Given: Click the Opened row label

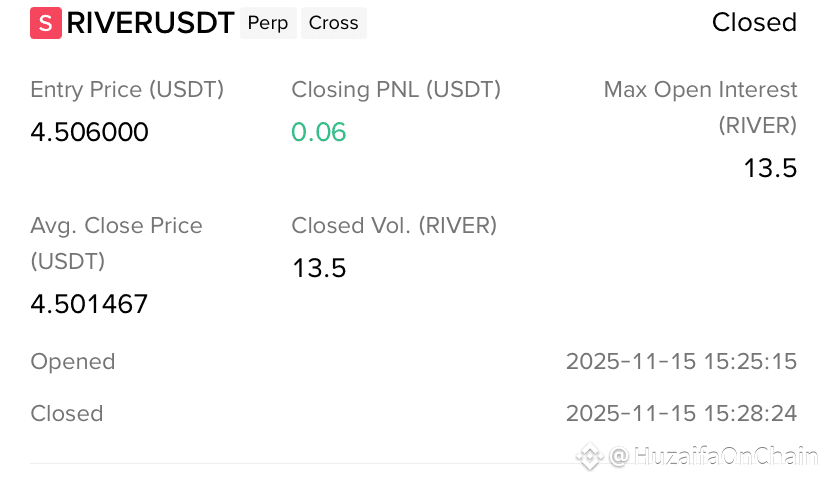Looking at the screenshot, I should (x=73, y=362).
